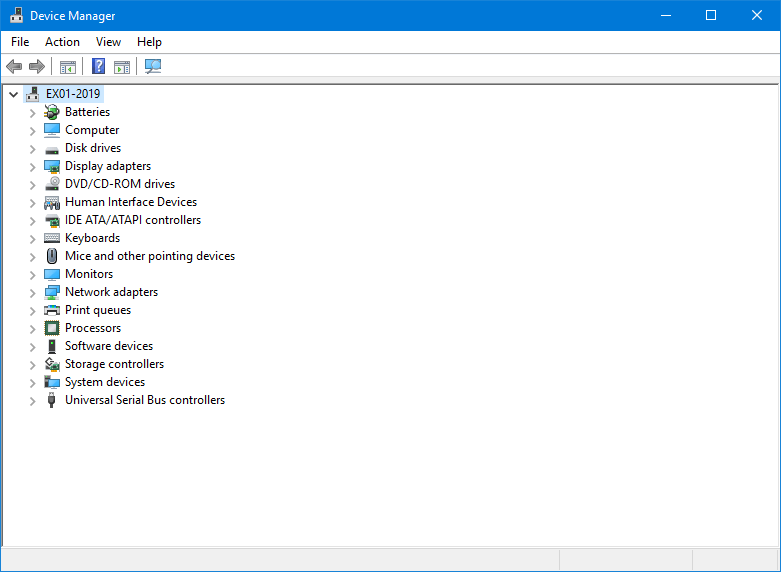Image resolution: width=781 pixels, height=572 pixels.
Task: Expand the Disk drives node
Action: [32, 148]
